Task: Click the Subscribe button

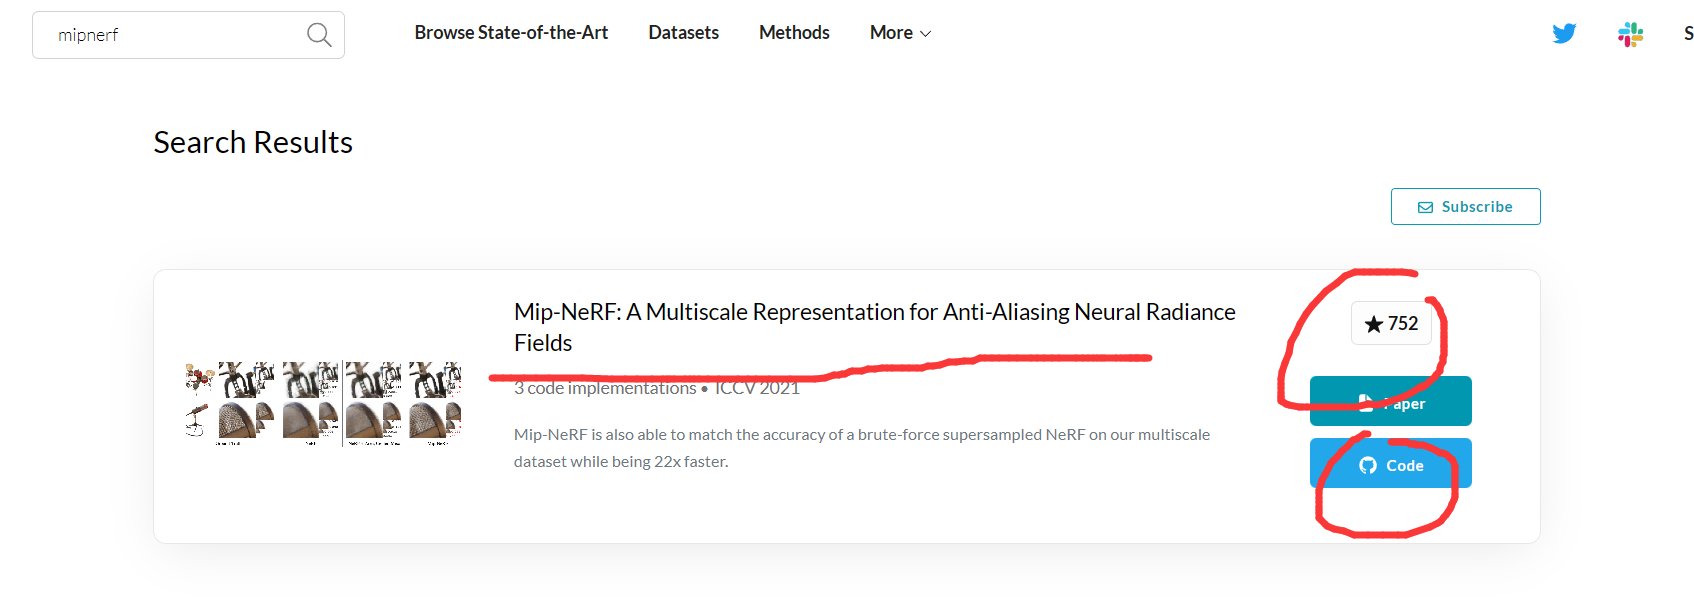Action: (x=1465, y=206)
